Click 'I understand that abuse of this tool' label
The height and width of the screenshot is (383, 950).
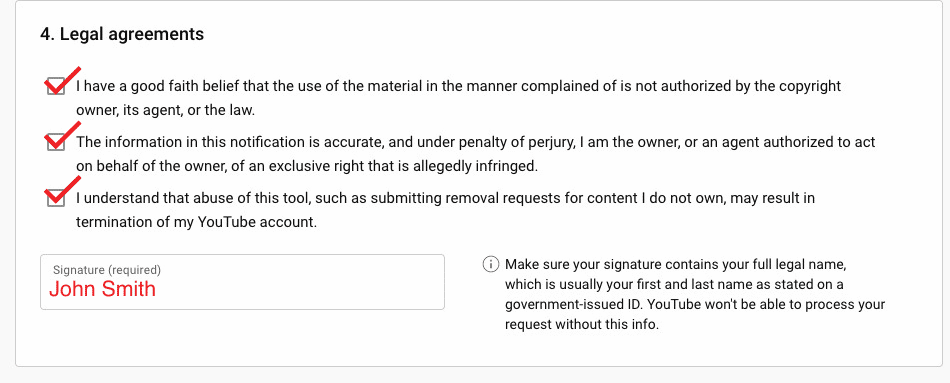(445, 198)
